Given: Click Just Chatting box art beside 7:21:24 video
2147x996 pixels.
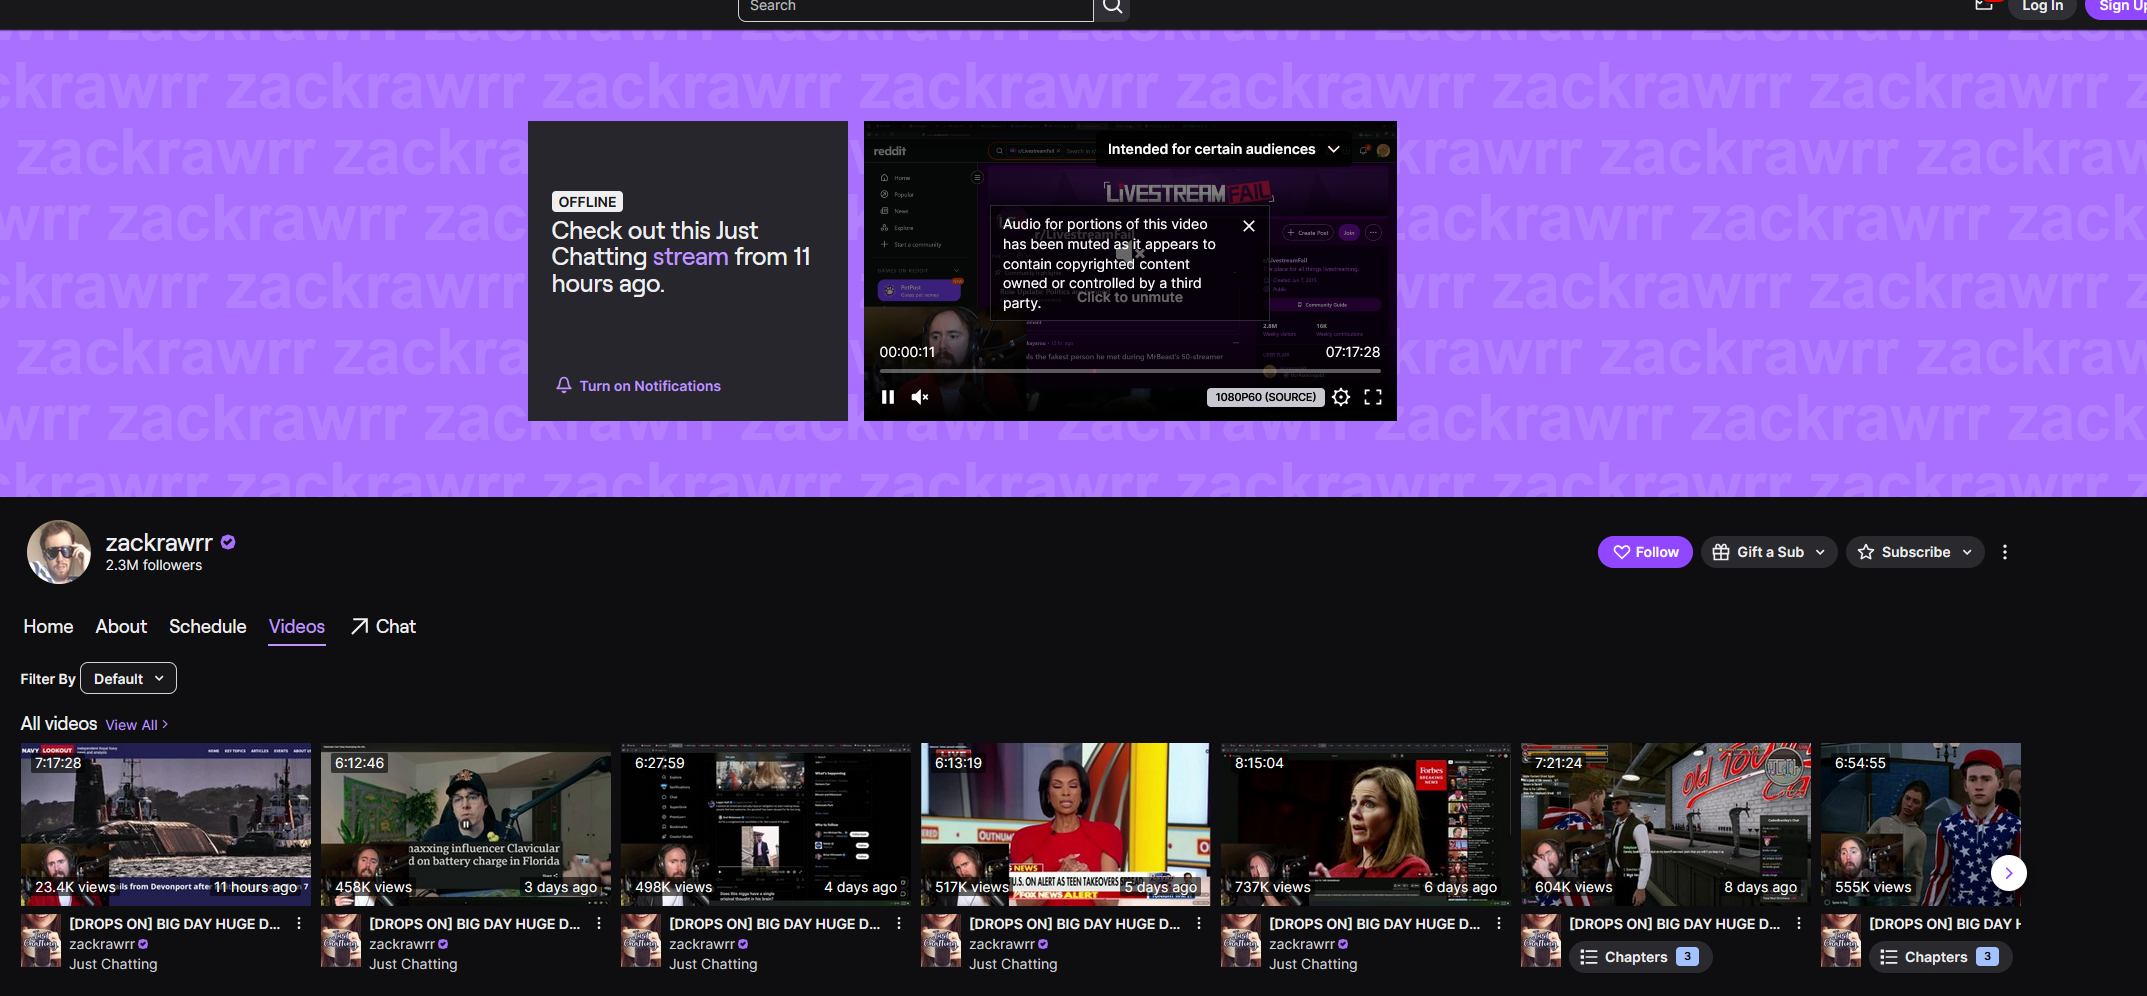Looking at the screenshot, I should pos(1541,940).
